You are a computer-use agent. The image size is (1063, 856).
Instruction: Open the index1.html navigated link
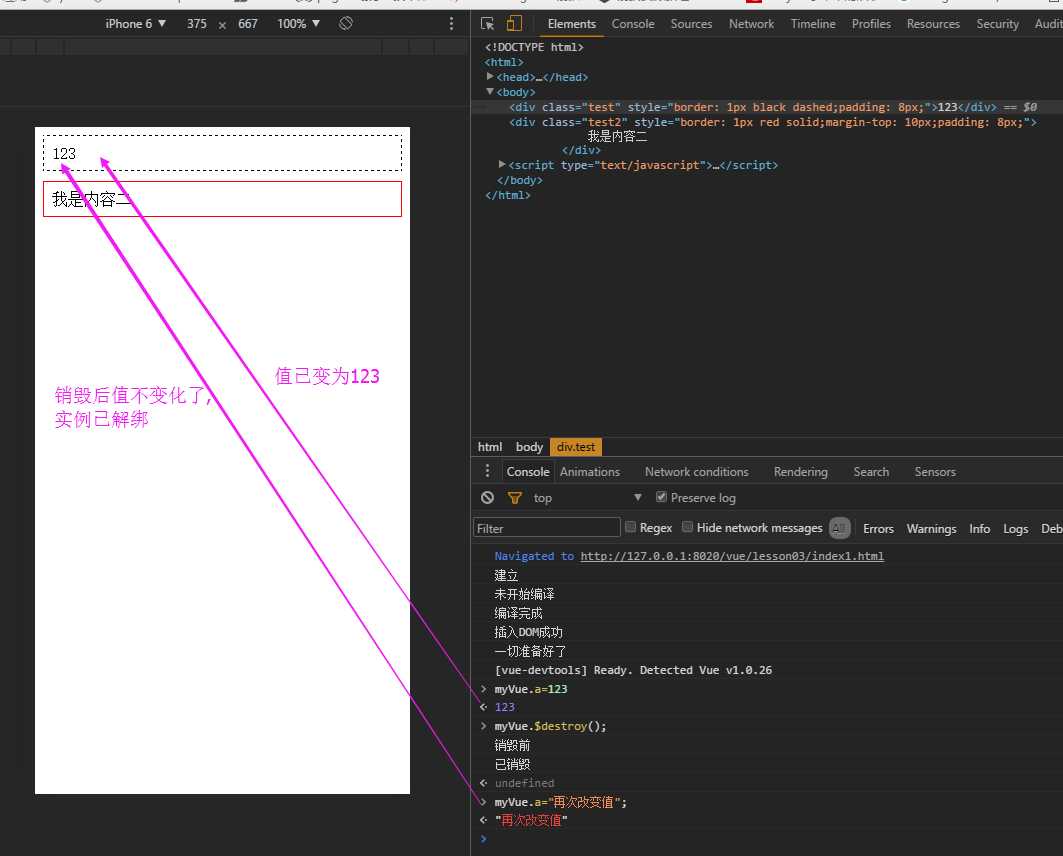click(x=732, y=556)
